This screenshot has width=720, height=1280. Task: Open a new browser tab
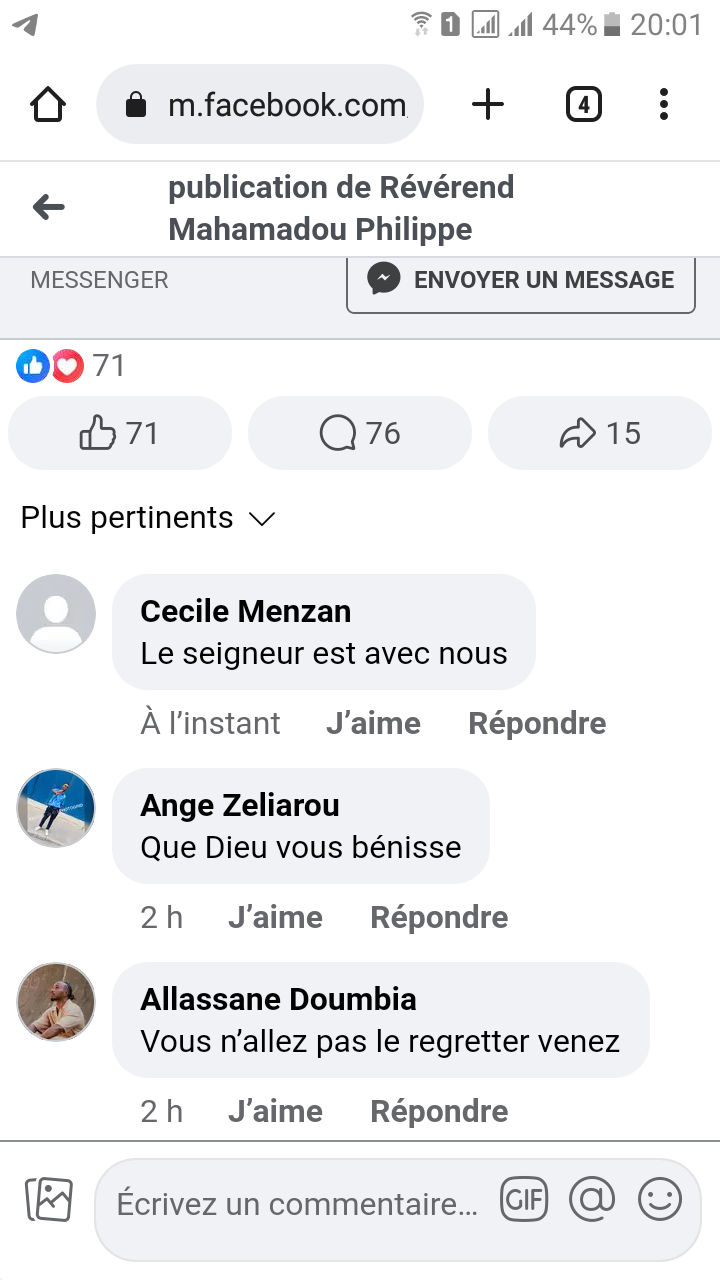[x=488, y=105]
